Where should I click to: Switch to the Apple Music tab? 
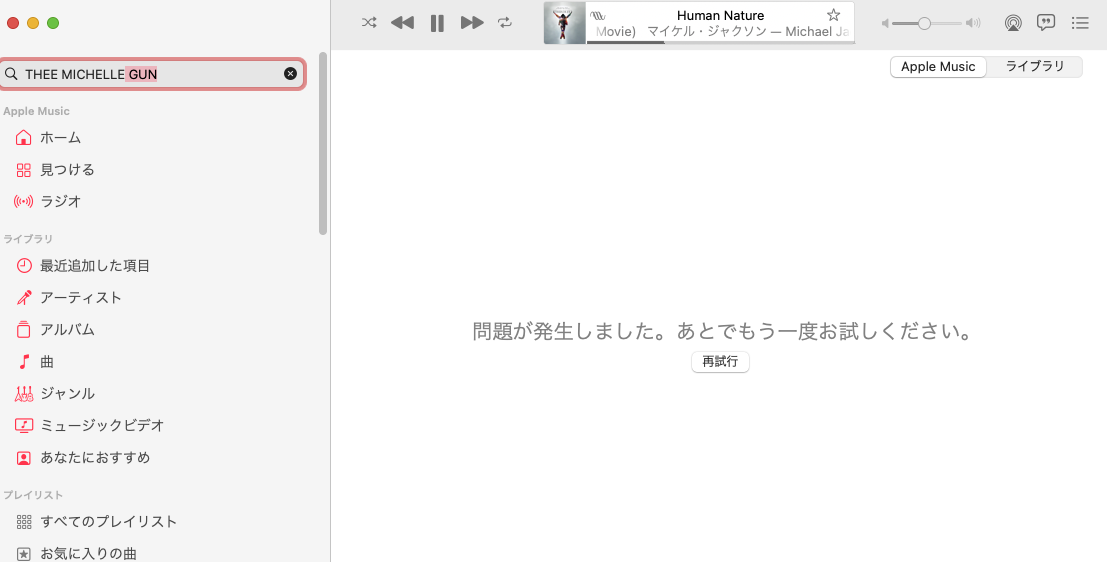(938, 67)
